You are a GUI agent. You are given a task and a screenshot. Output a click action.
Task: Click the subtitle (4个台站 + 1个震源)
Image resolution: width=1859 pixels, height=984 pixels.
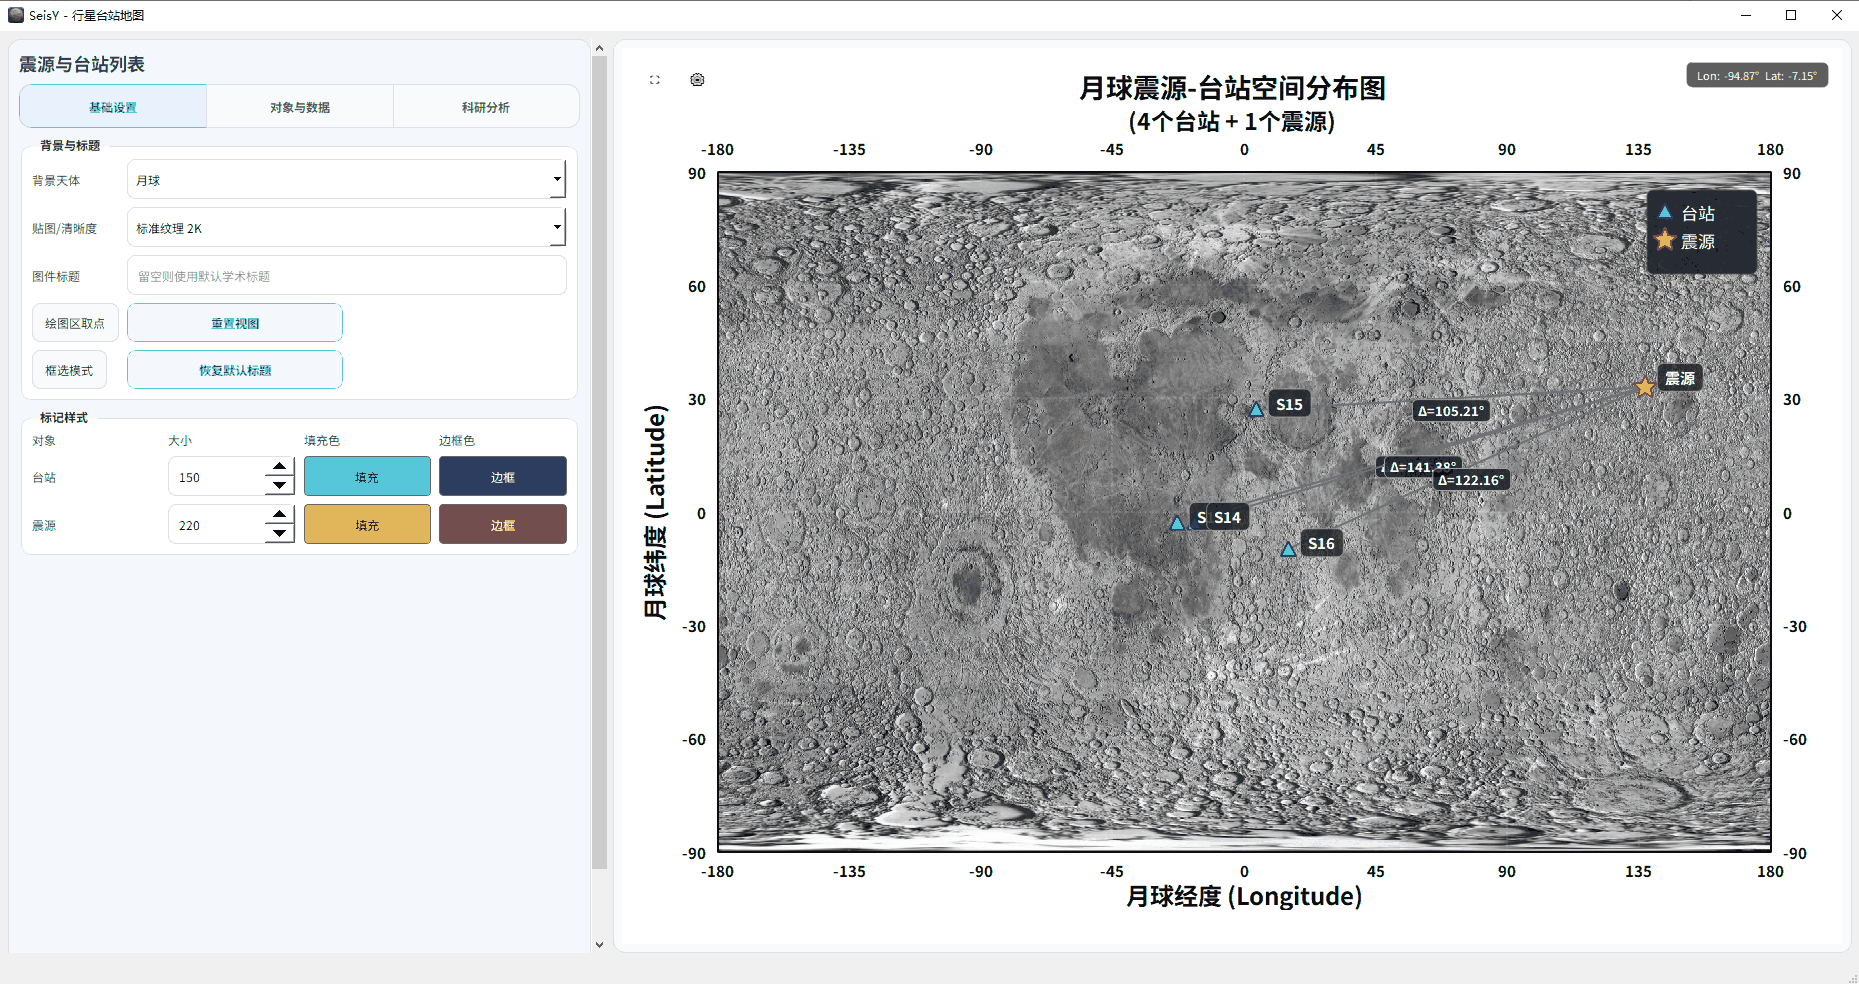pyautogui.click(x=1232, y=122)
